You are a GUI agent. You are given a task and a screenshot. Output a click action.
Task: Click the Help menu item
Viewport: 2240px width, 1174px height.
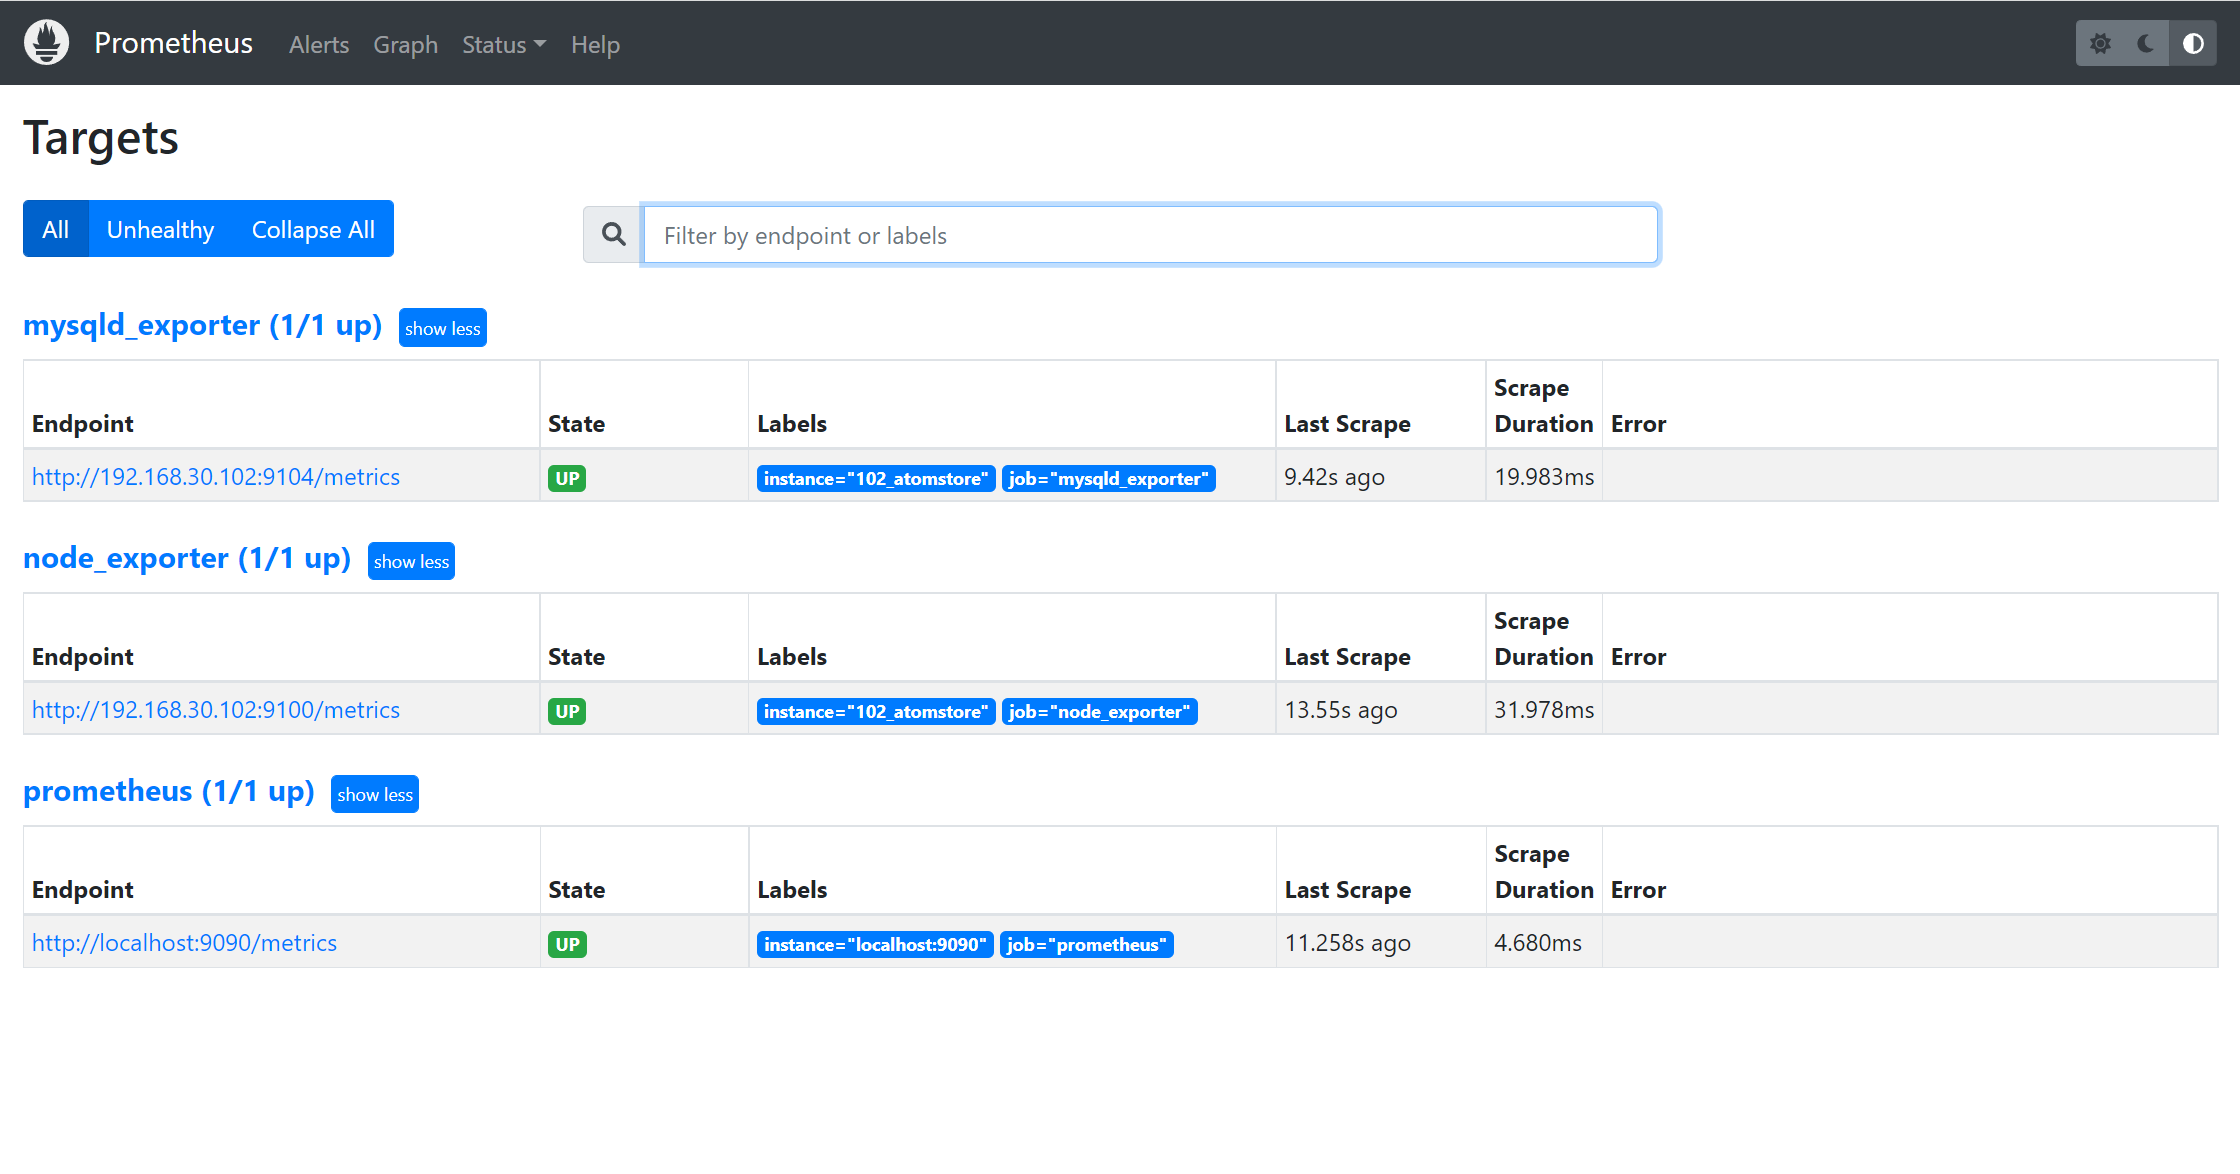pyautogui.click(x=594, y=43)
